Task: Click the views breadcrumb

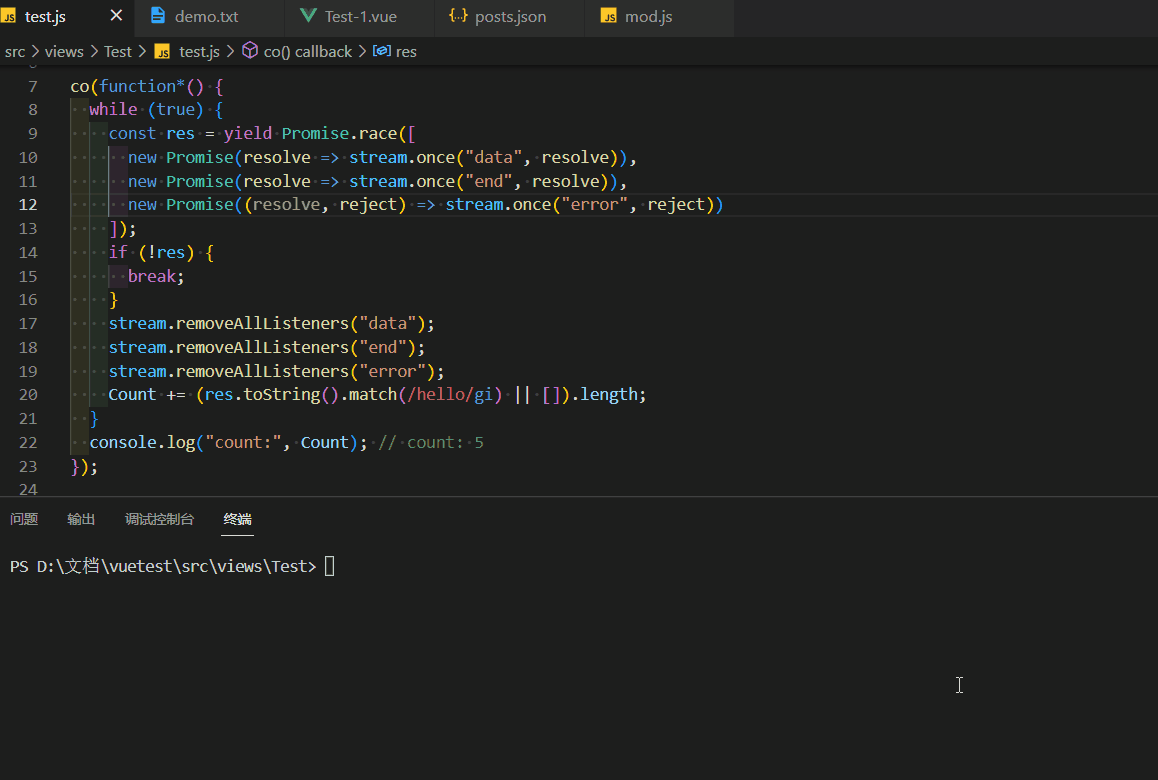Action: click(x=64, y=52)
